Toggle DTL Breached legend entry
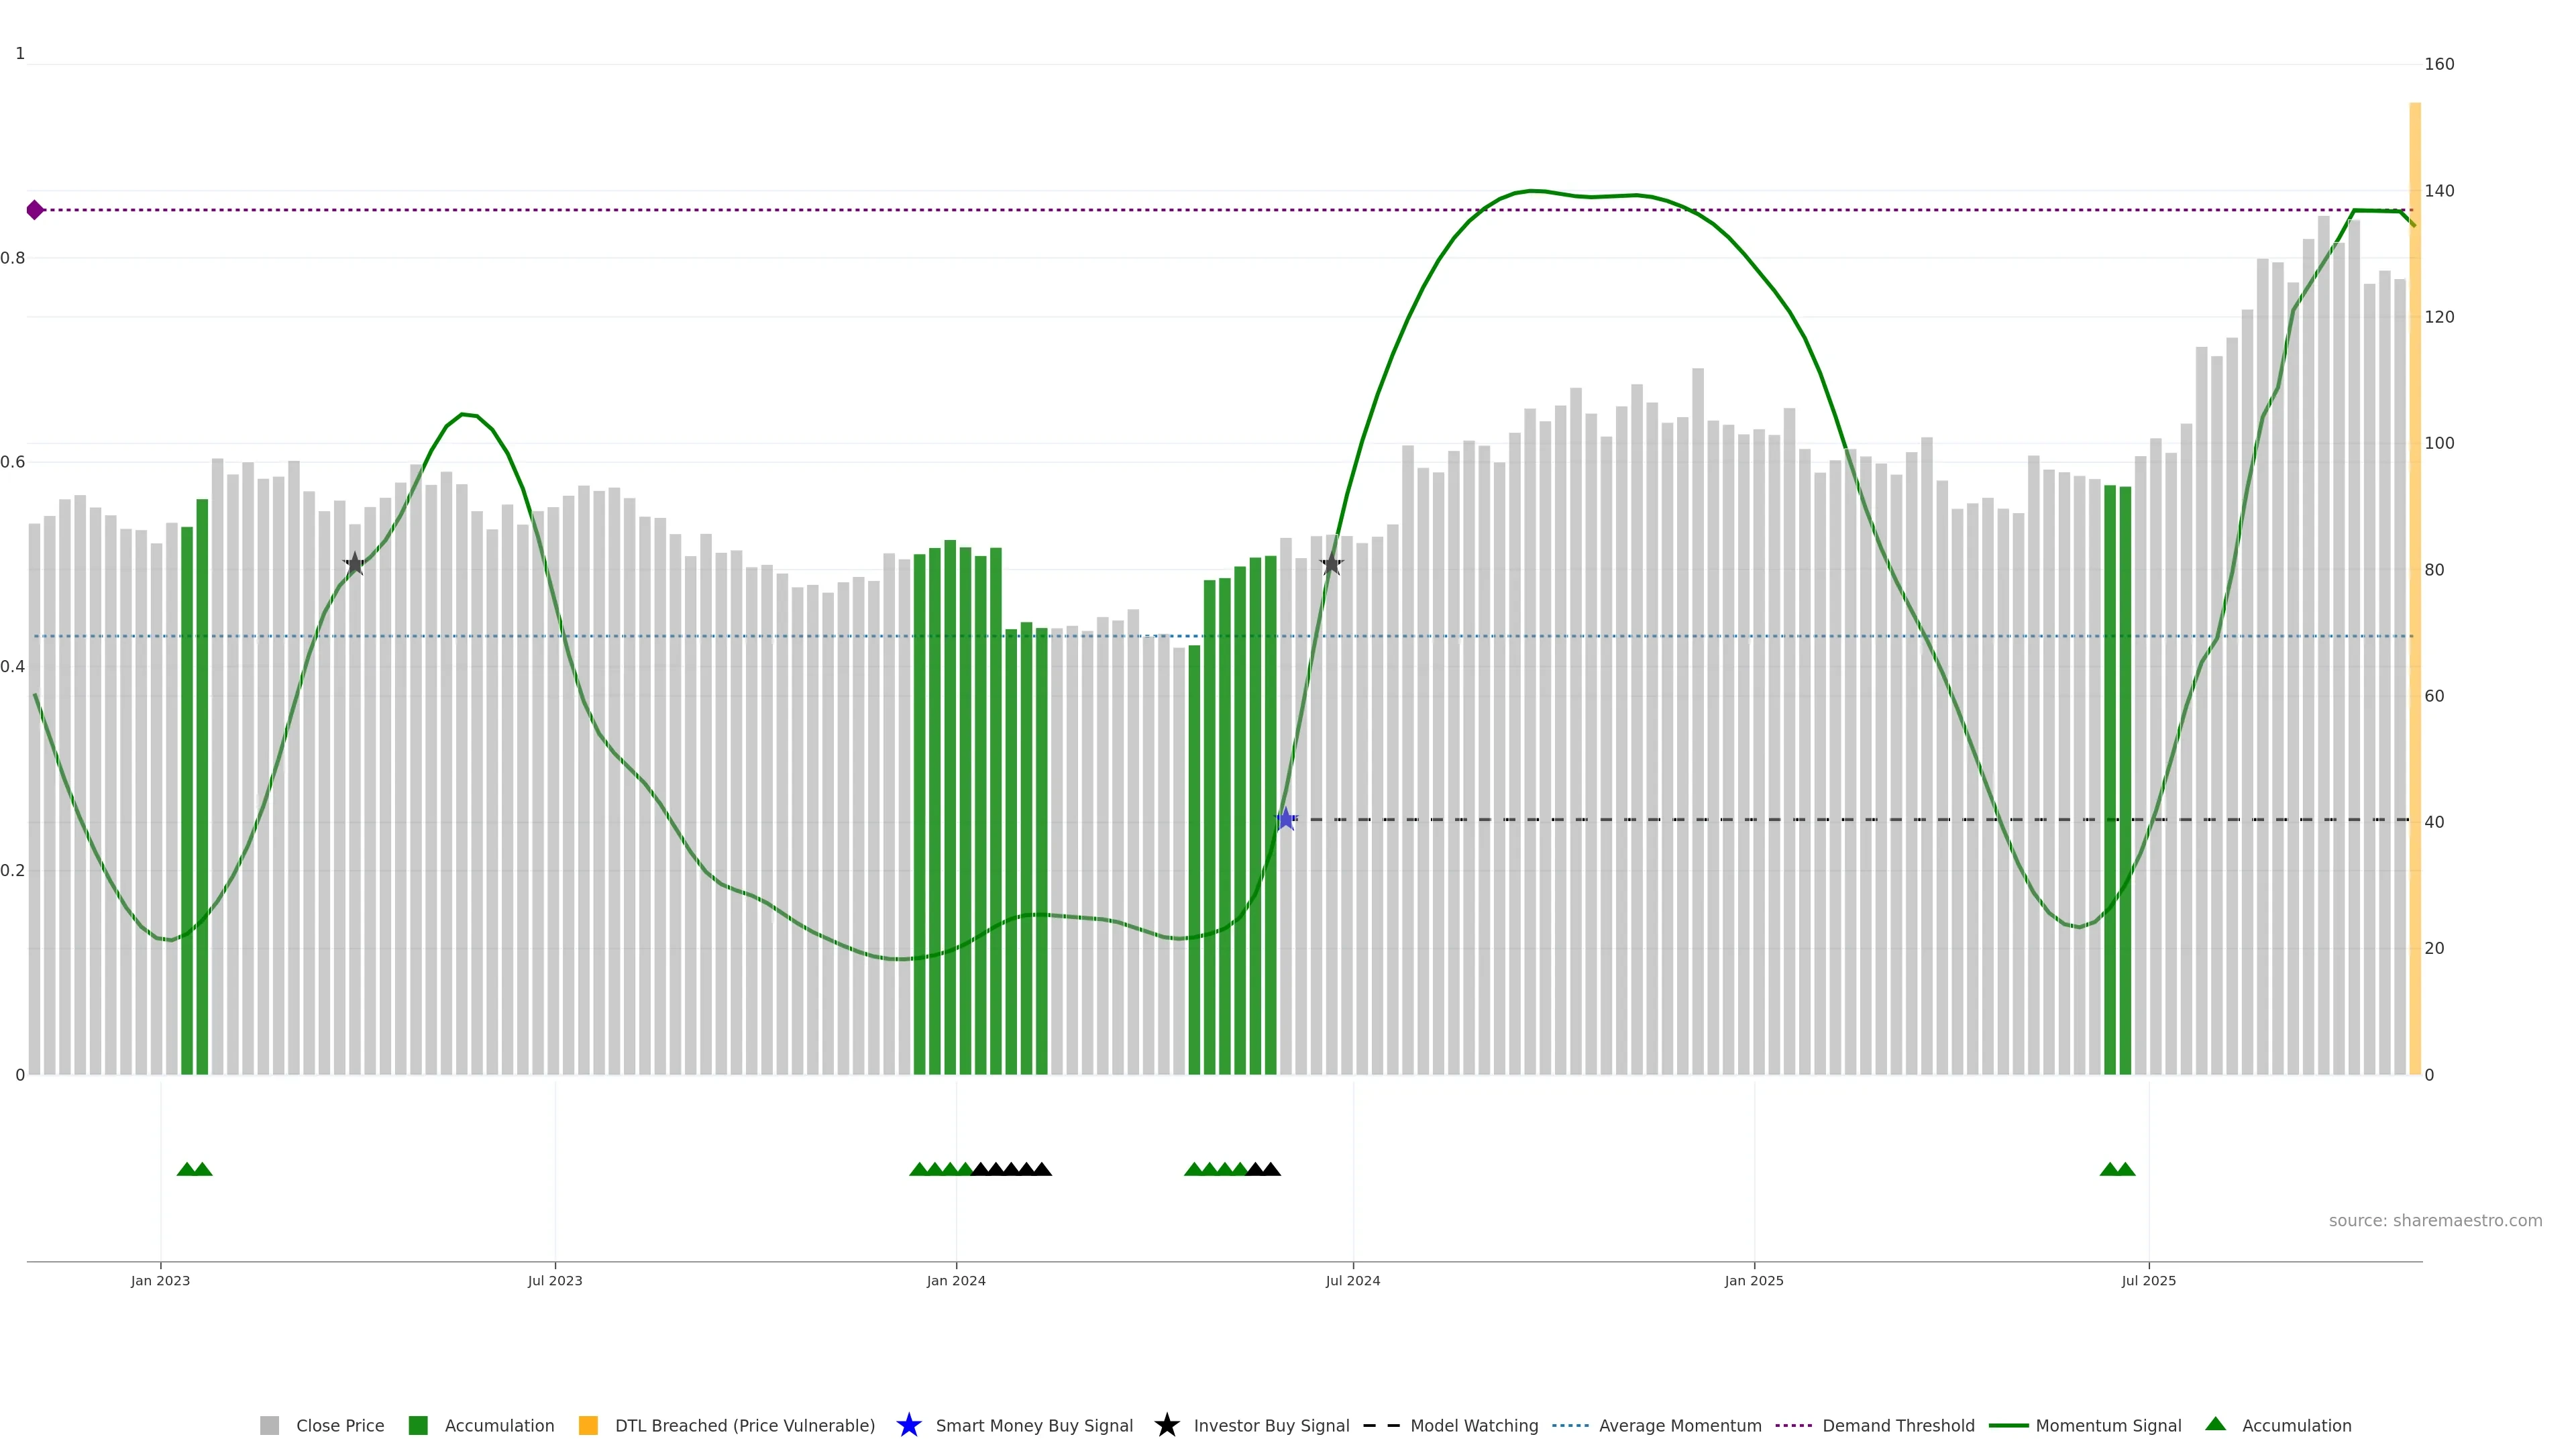The height and width of the screenshot is (1449, 2576). coord(744,1425)
